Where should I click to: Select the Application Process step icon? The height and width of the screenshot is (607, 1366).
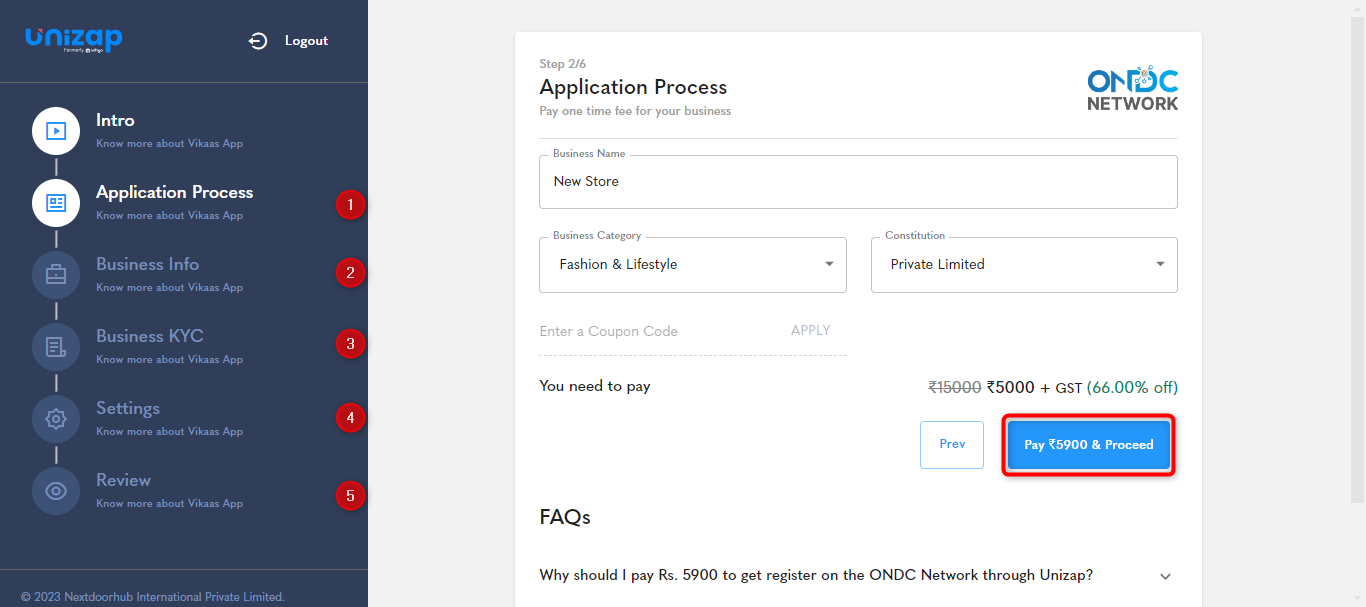click(56, 203)
